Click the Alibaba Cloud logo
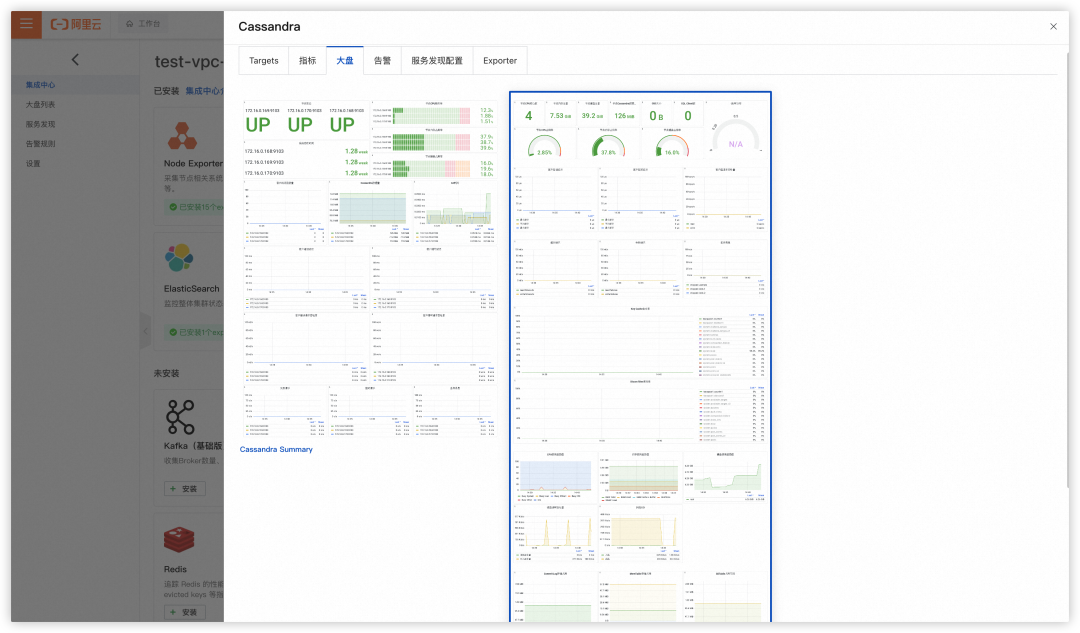Viewport: 1080px width, 633px height. point(76,24)
